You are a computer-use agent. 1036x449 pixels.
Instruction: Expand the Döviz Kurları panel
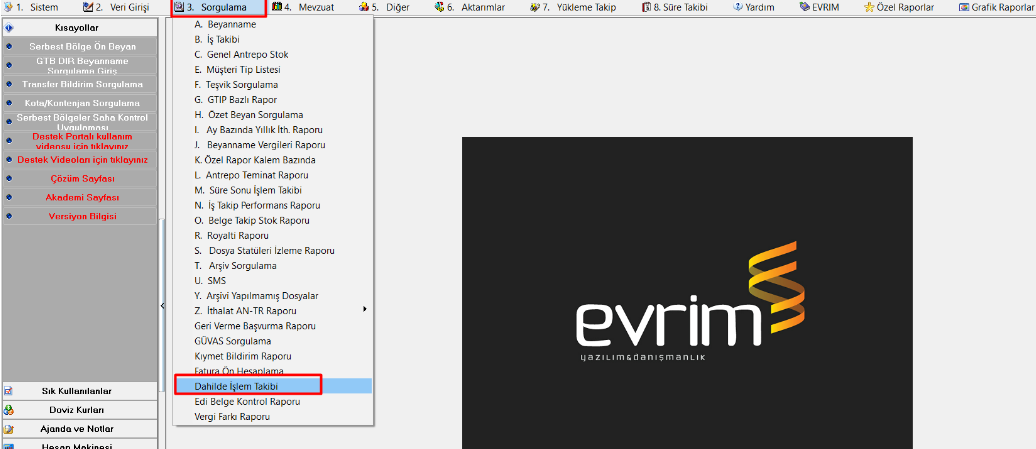tap(79, 410)
